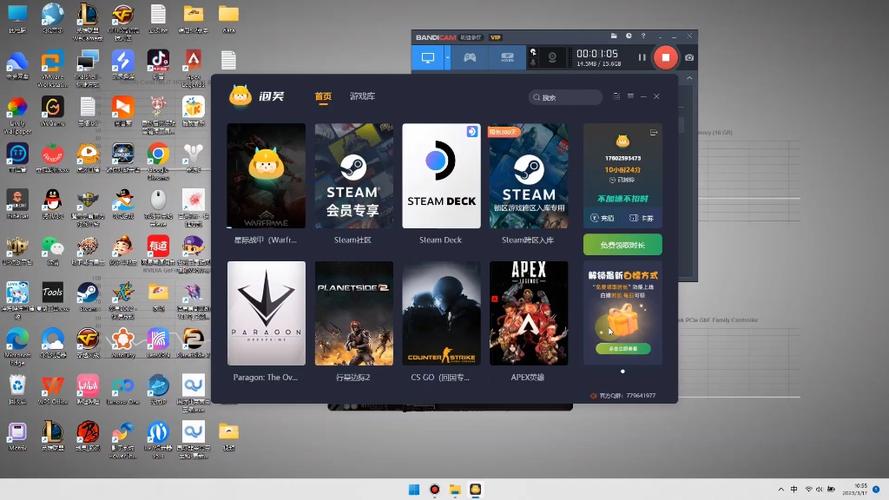Select the PlanetSide 2 desktop shortcut

193,340
